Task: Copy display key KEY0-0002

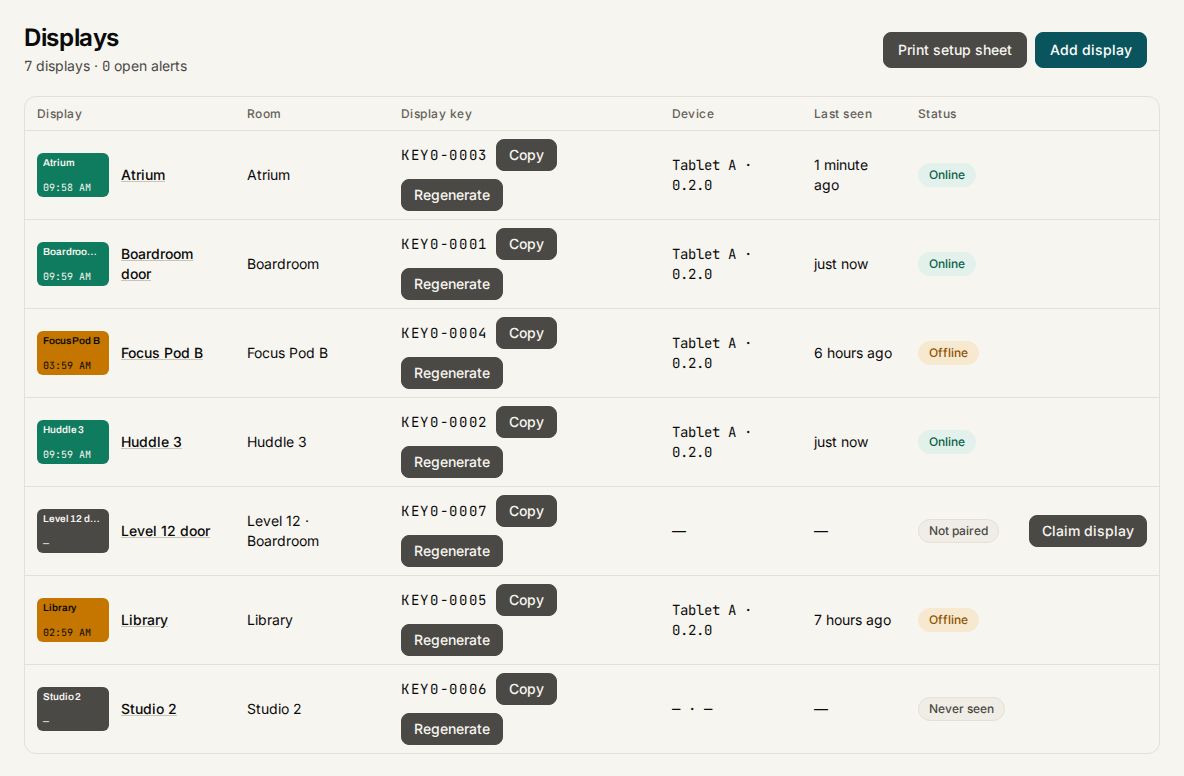Action: (526, 422)
